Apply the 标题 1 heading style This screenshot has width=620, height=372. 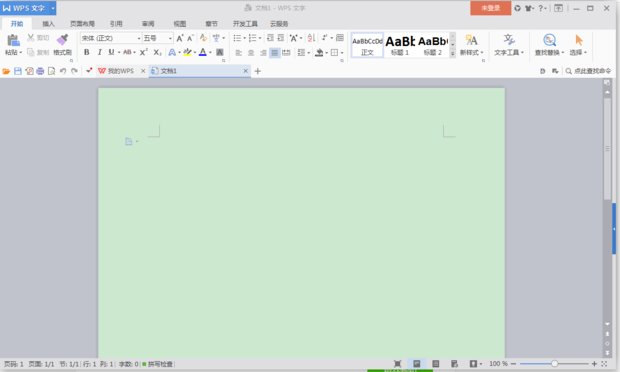tap(400, 45)
